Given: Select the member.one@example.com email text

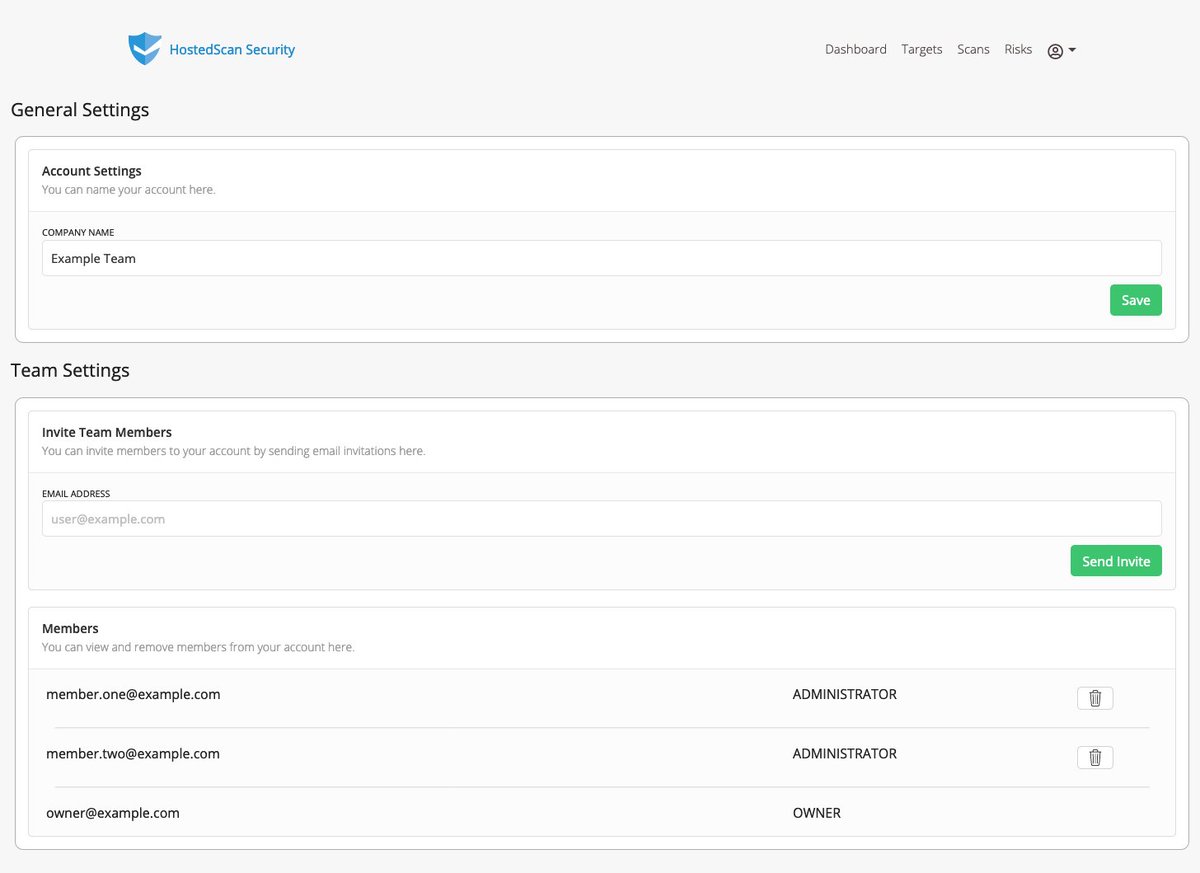Looking at the screenshot, I should [133, 694].
